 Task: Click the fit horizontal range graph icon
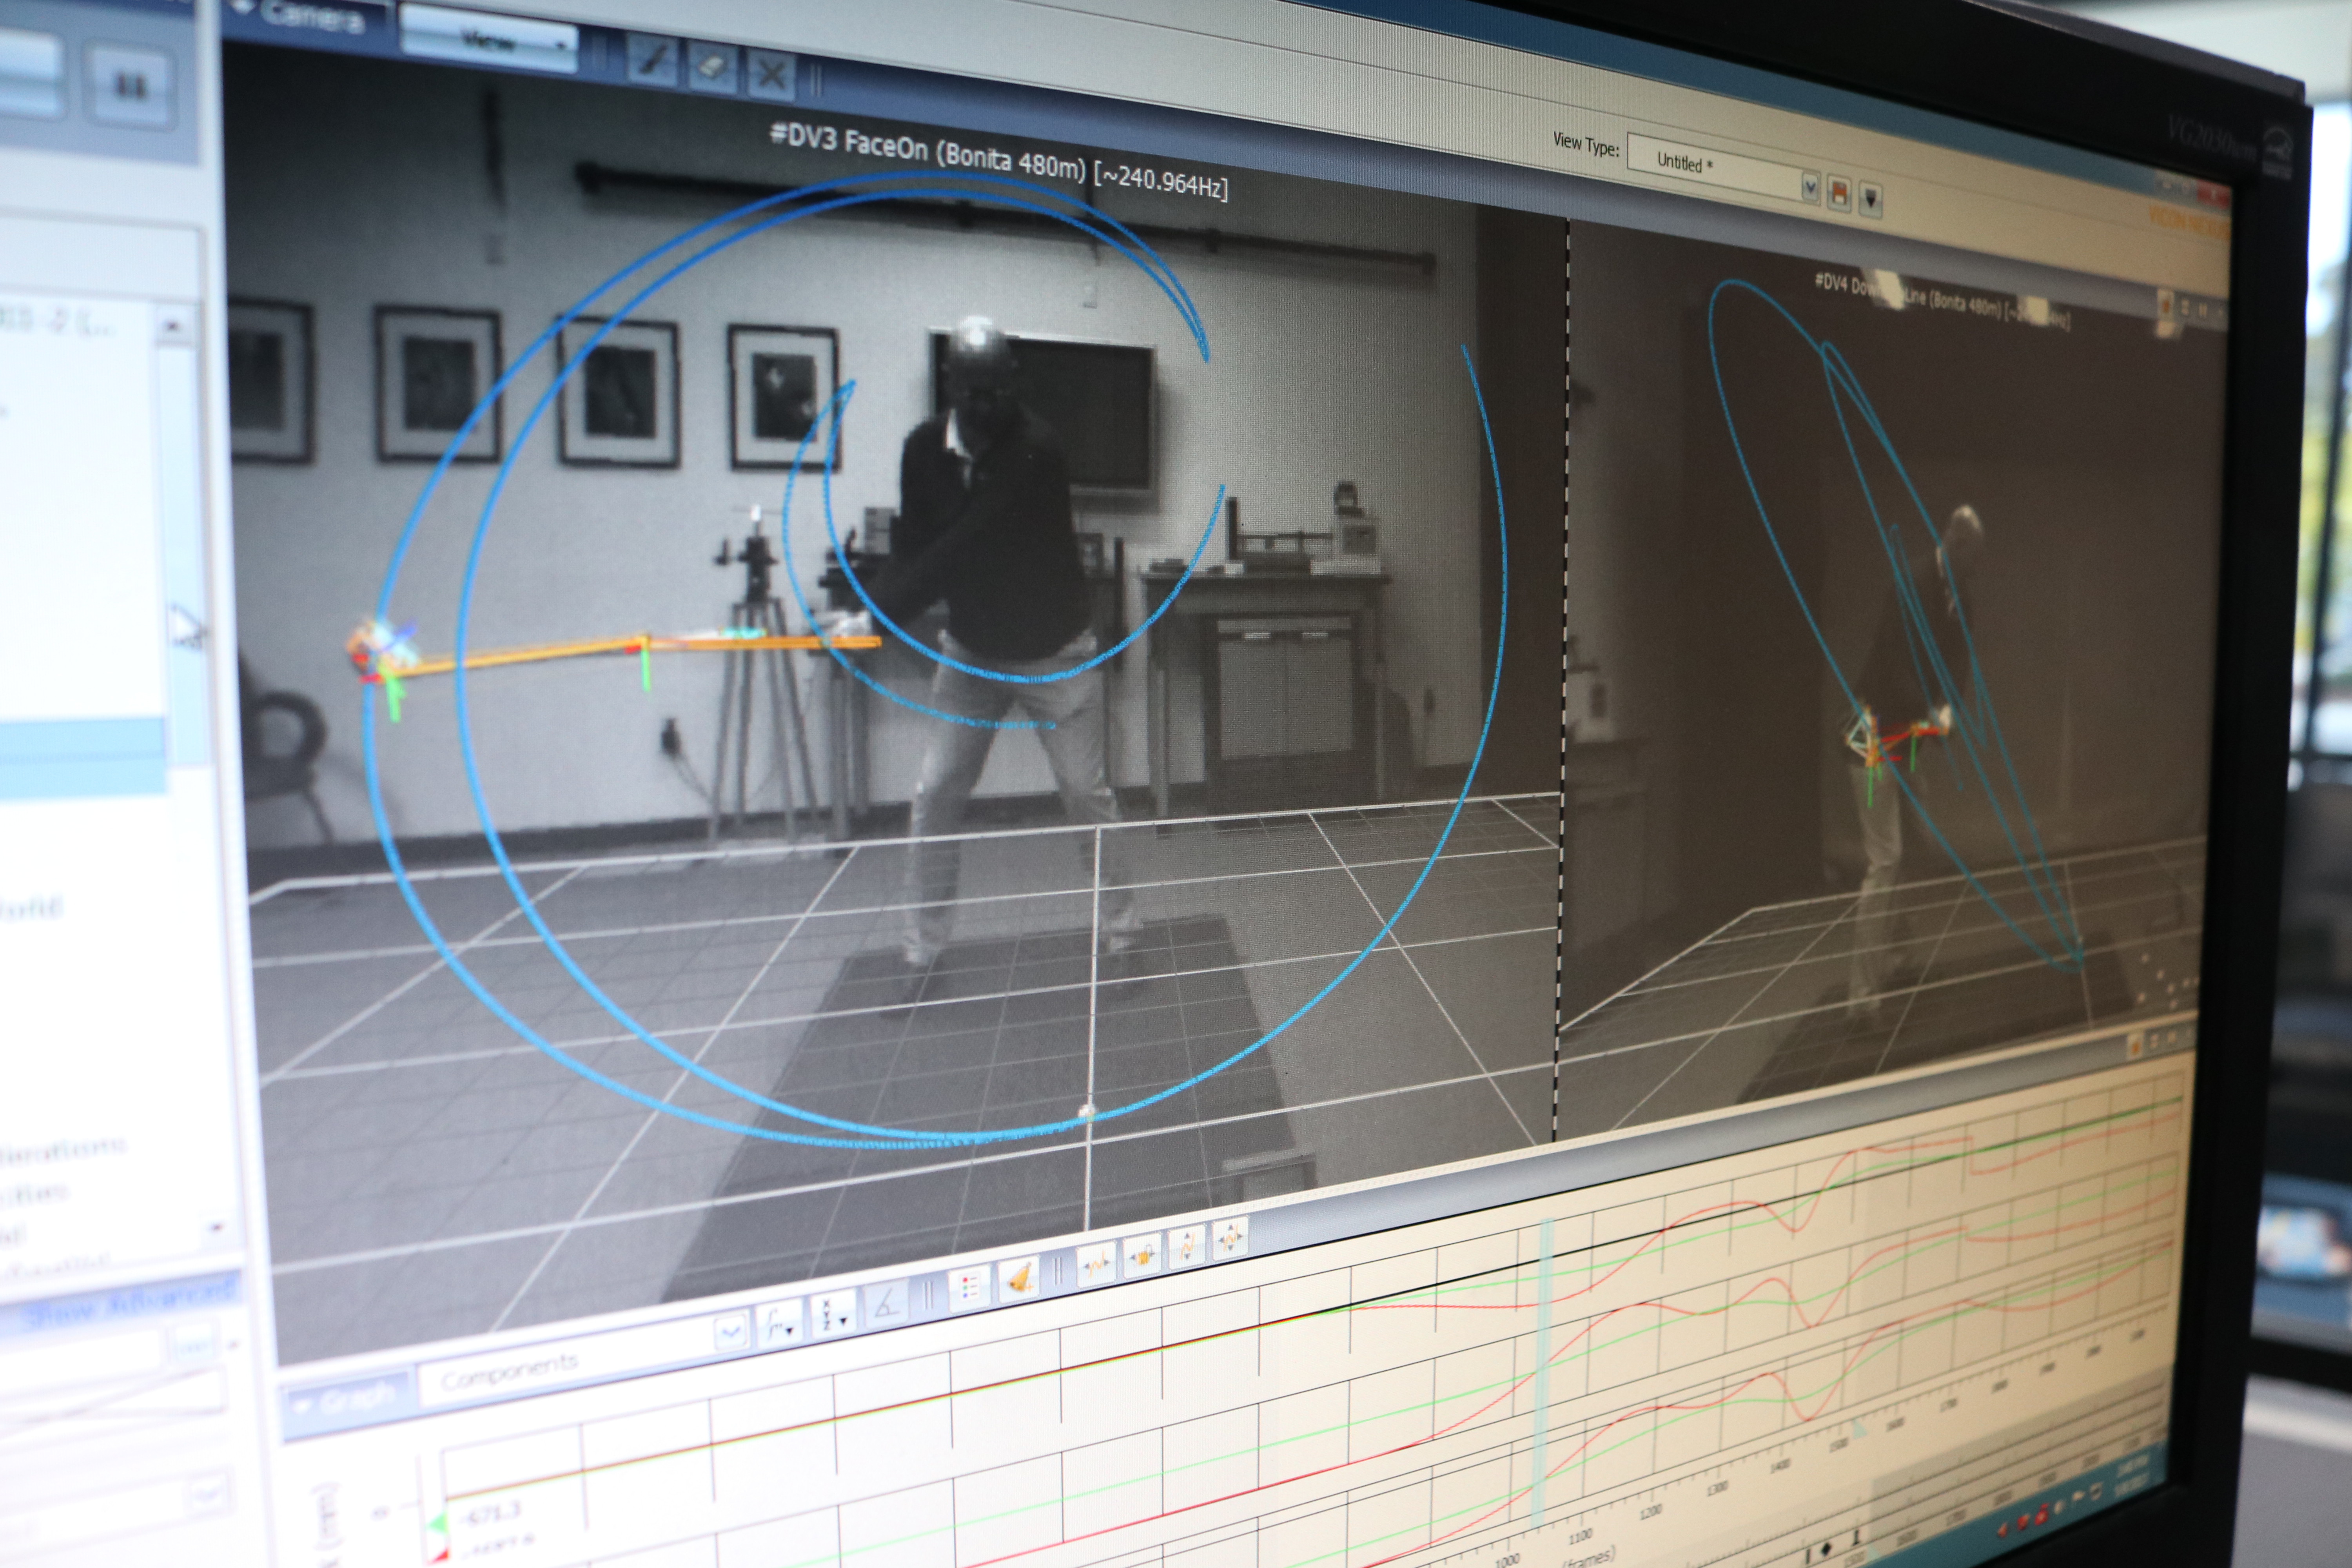(x=1097, y=1264)
